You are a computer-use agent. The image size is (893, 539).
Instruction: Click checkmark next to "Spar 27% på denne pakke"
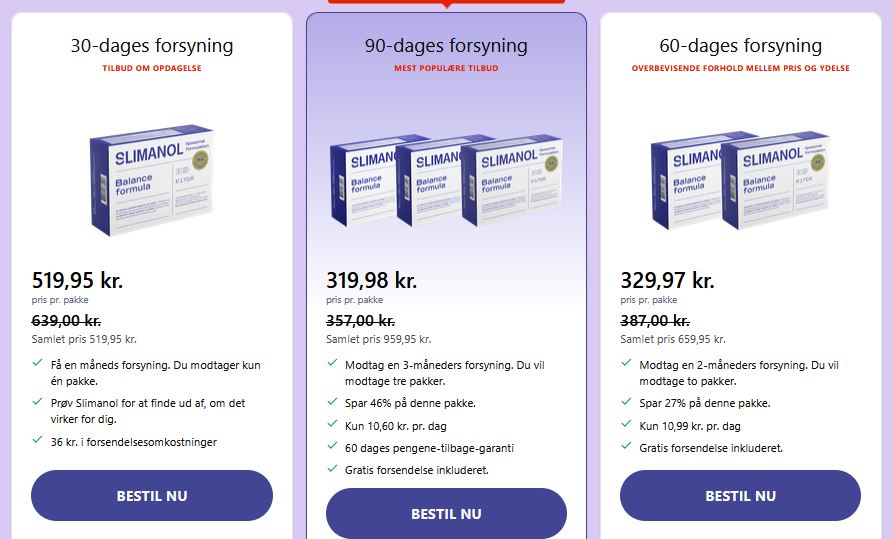point(626,402)
